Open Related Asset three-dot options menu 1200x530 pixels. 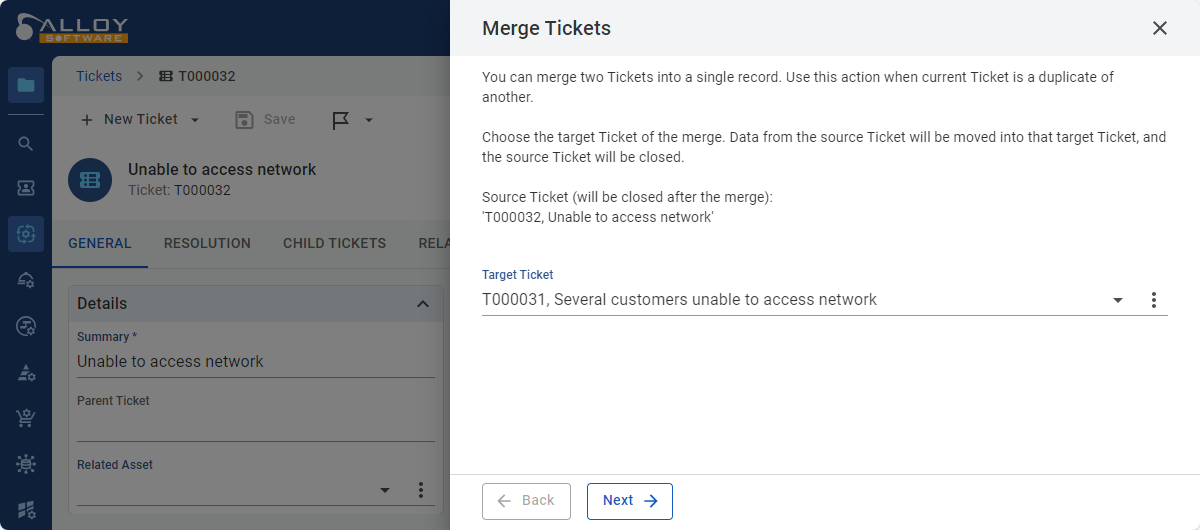pyautogui.click(x=421, y=490)
